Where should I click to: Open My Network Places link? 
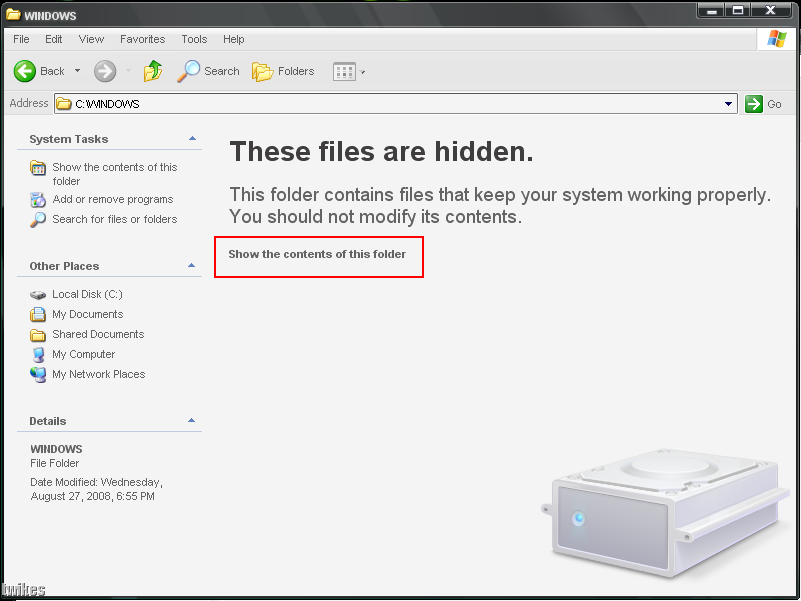[99, 374]
